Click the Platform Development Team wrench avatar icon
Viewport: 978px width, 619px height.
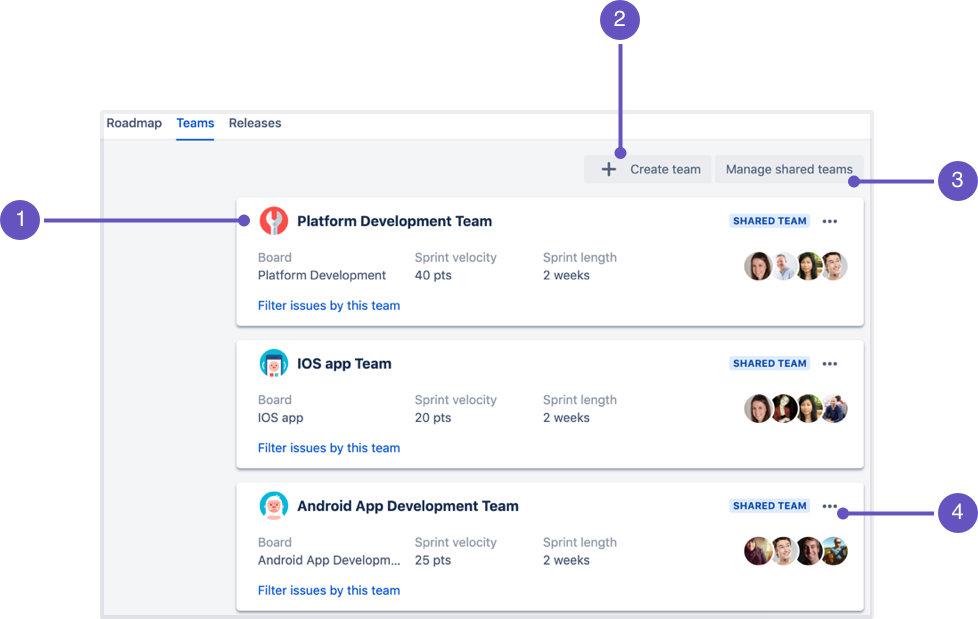[x=273, y=220]
